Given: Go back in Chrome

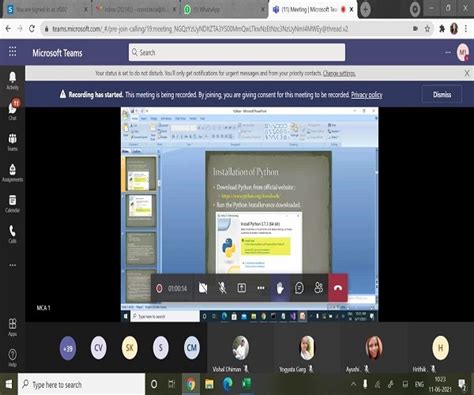Looking at the screenshot, I should click(8, 29).
